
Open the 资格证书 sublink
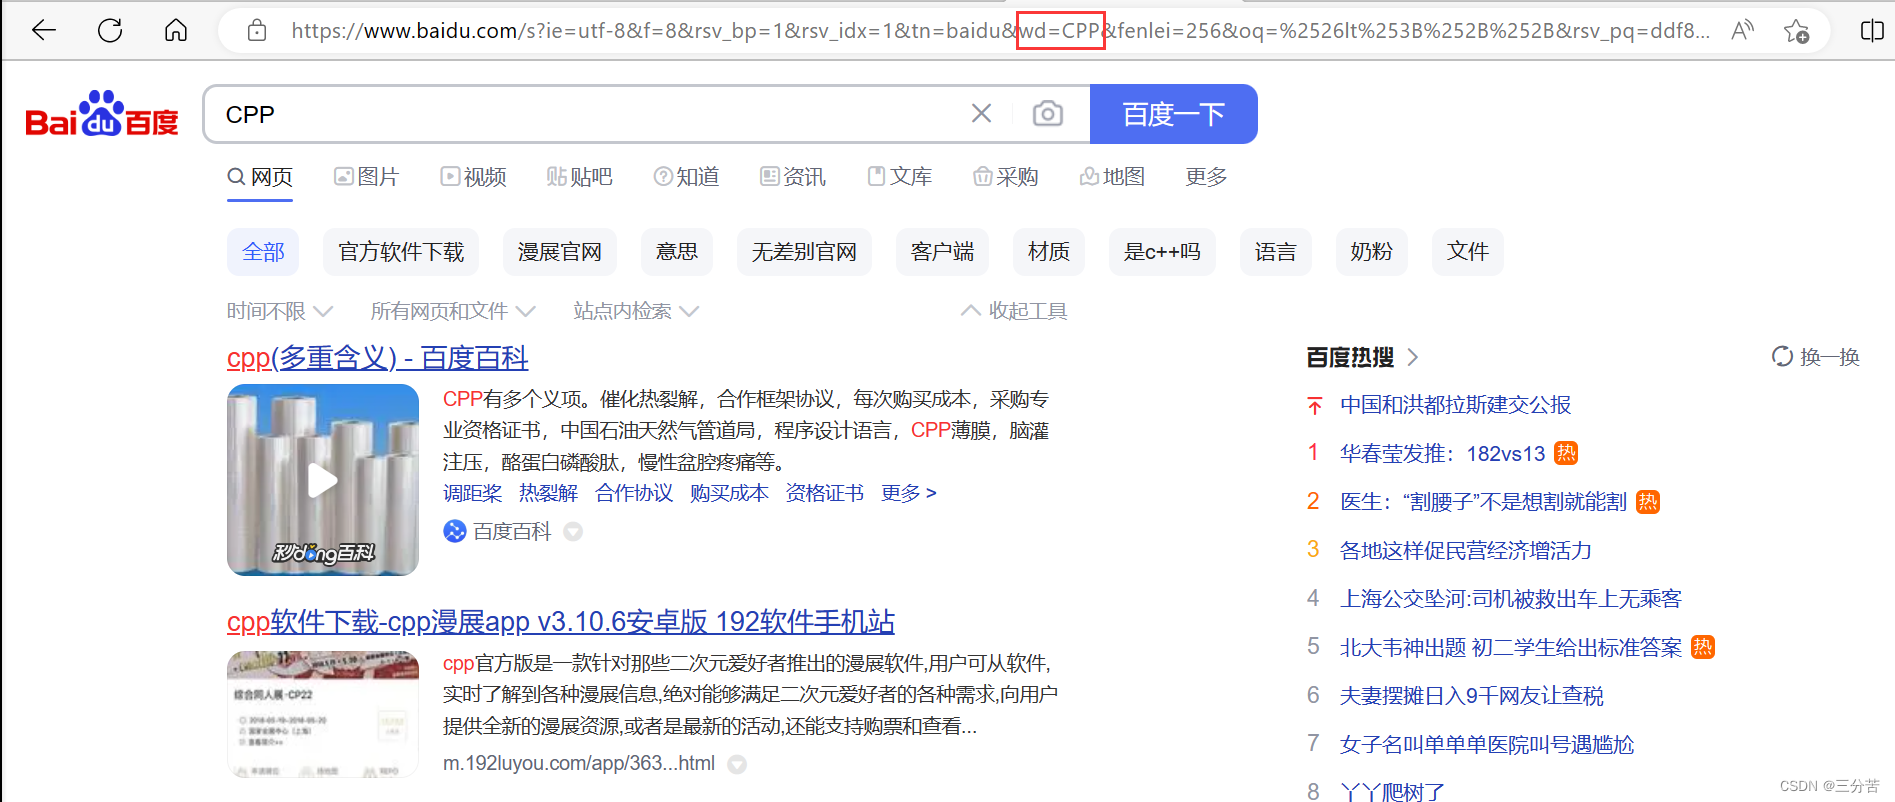click(x=824, y=493)
